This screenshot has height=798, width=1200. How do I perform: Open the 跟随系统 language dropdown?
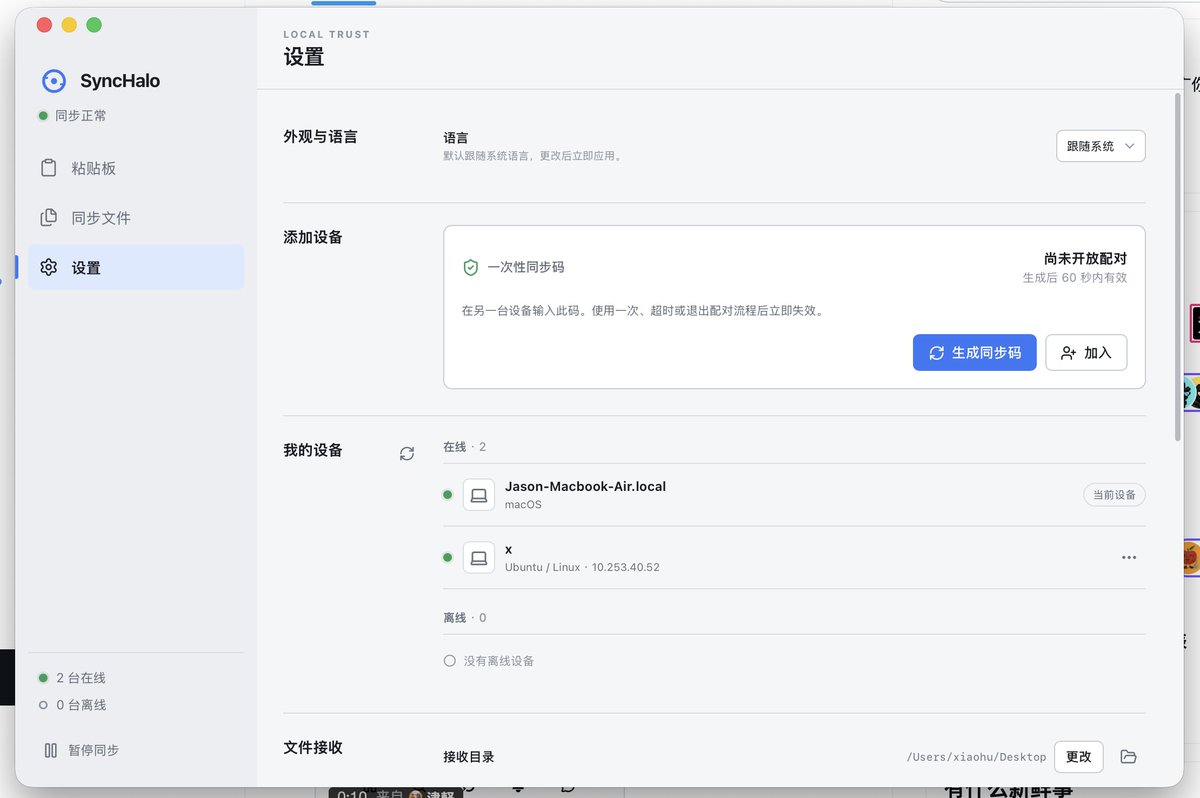(x=1101, y=146)
